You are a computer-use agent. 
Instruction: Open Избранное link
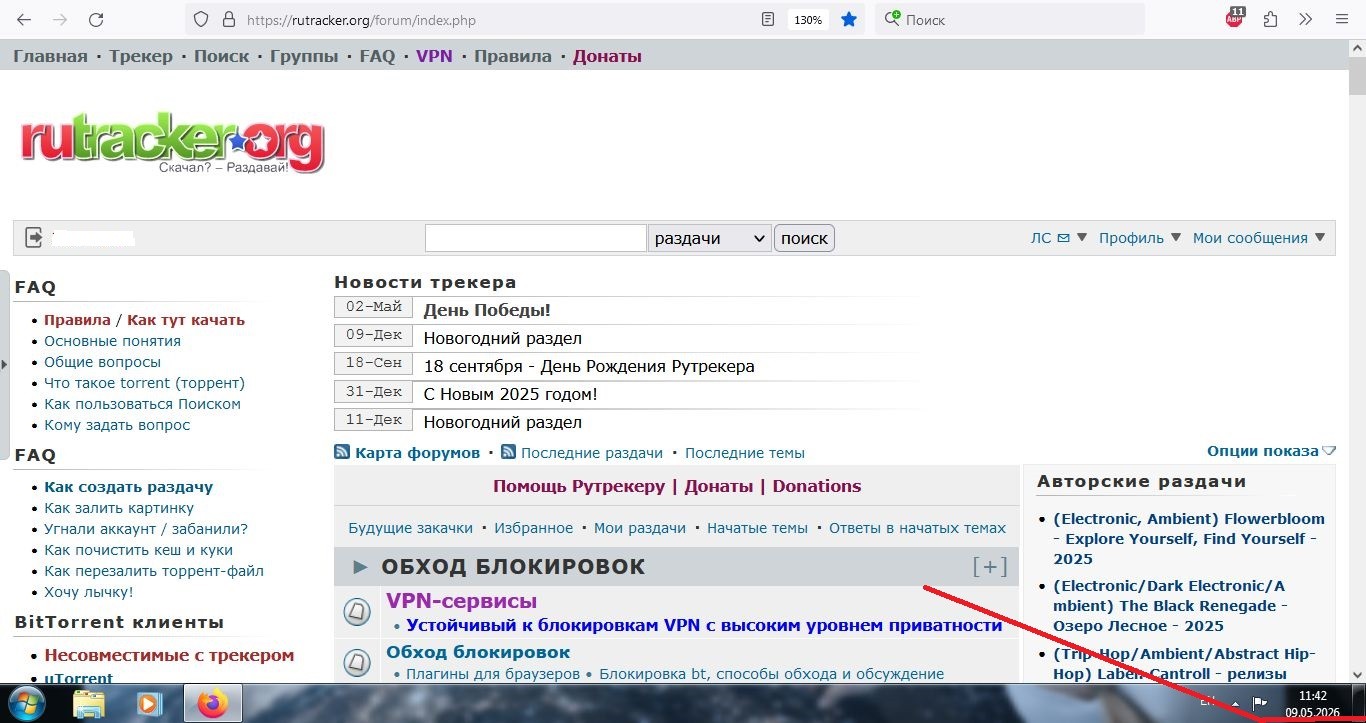tap(533, 528)
